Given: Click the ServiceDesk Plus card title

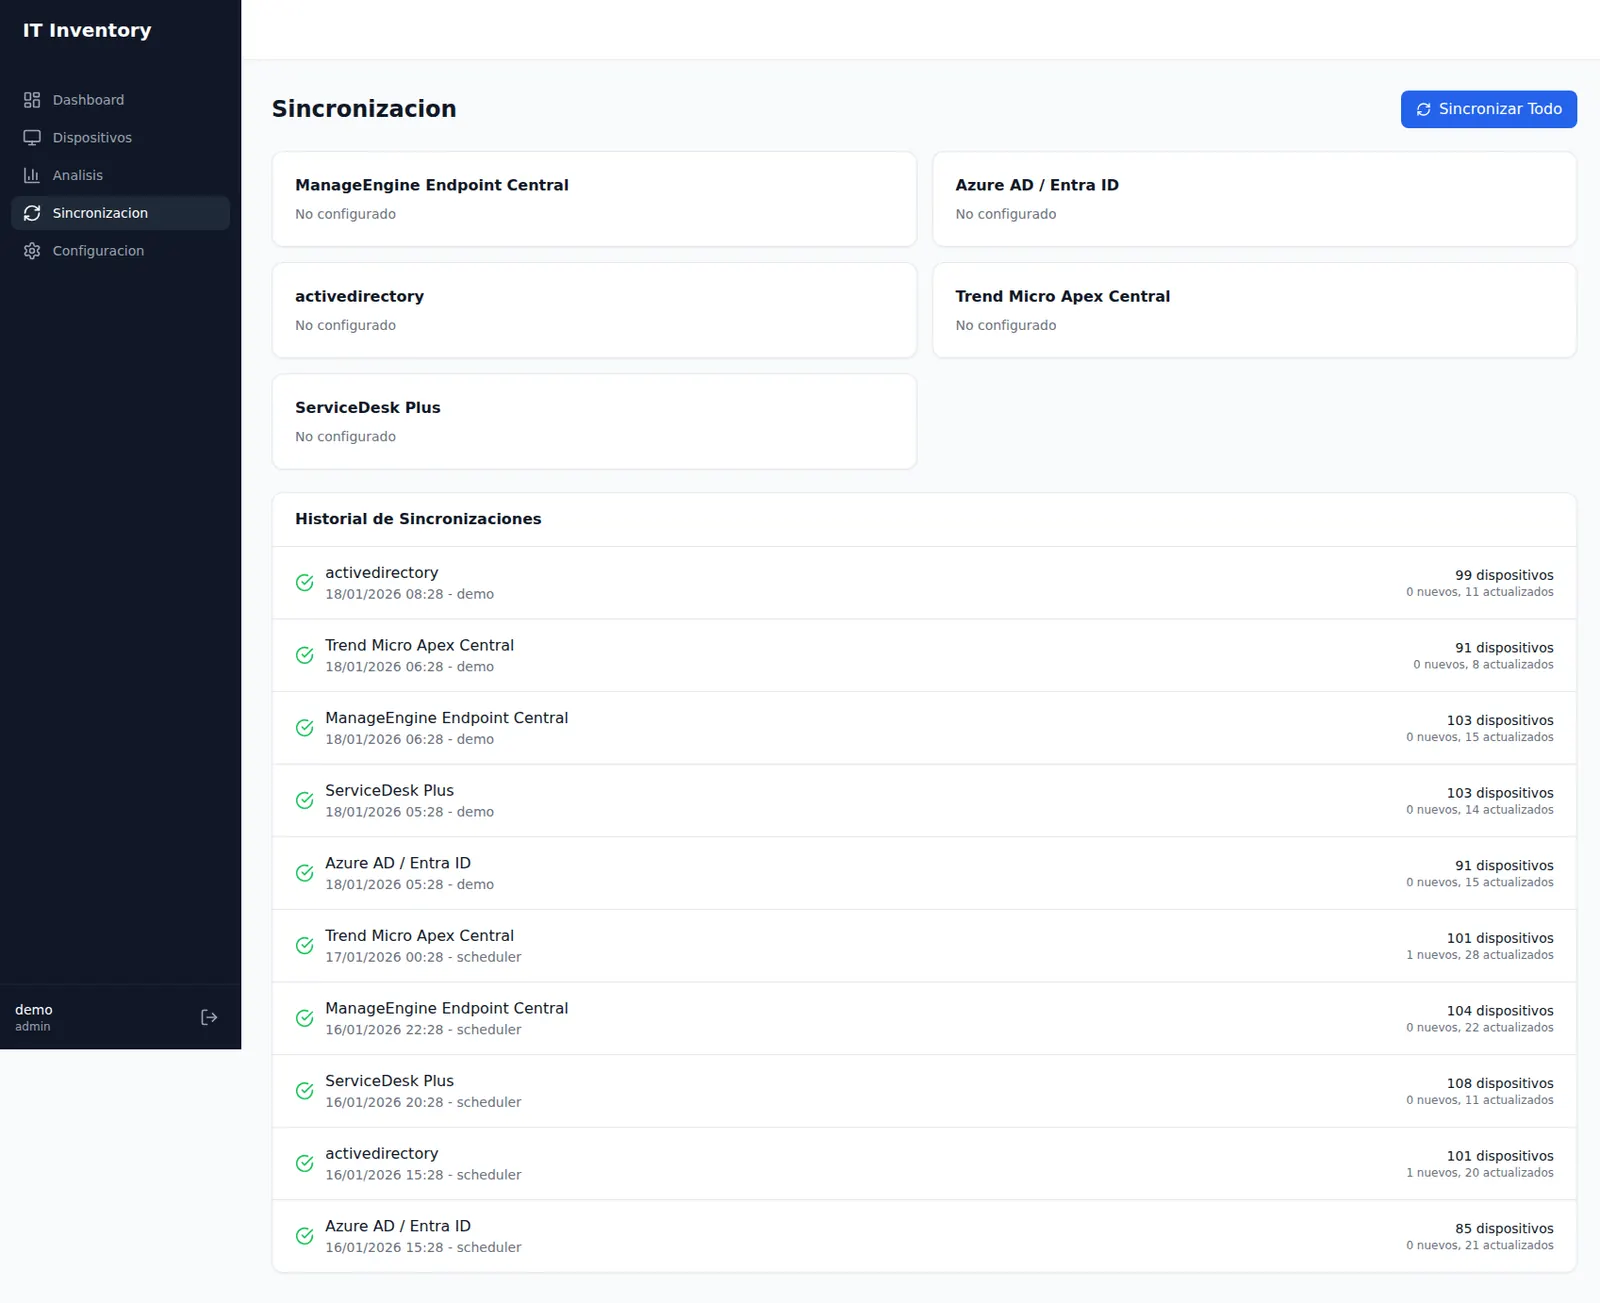Looking at the screenshot, I should 367,407.
